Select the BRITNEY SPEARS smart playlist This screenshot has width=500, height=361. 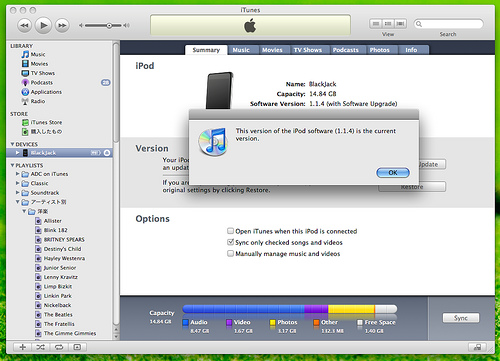(x=60, y=239)
